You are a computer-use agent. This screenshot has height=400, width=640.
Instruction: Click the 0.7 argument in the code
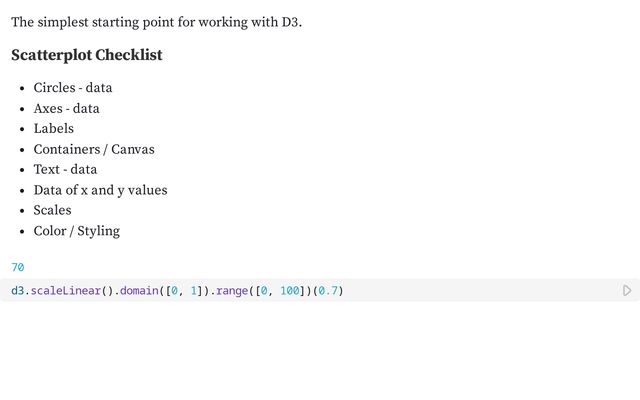tap(328, 291)
